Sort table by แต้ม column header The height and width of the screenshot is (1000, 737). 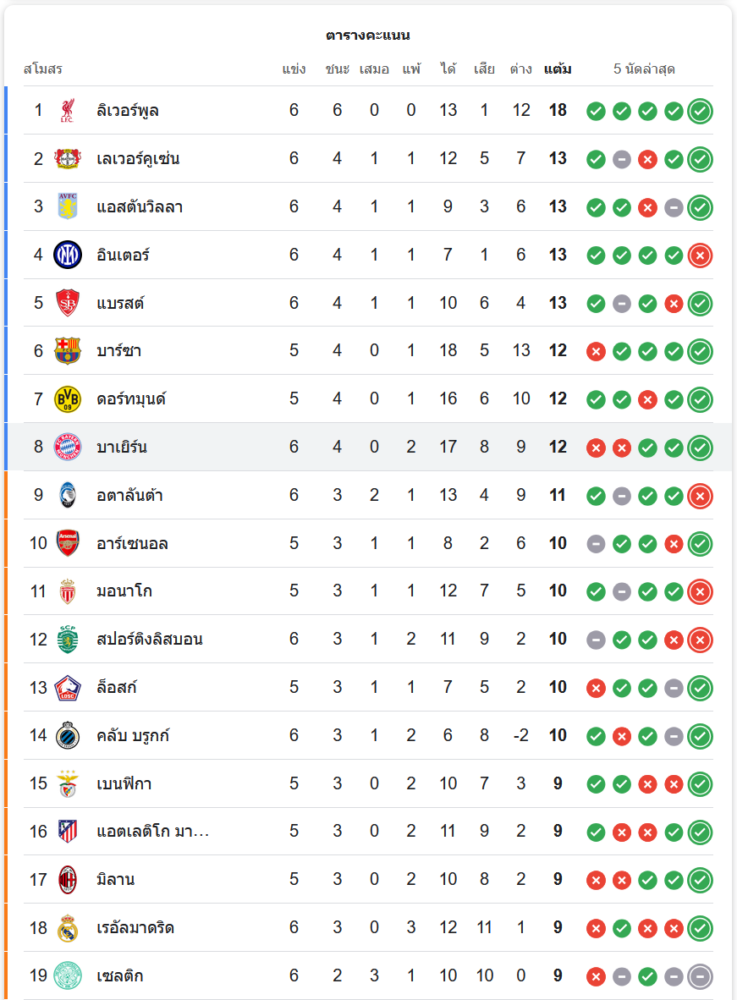point(558,69)
